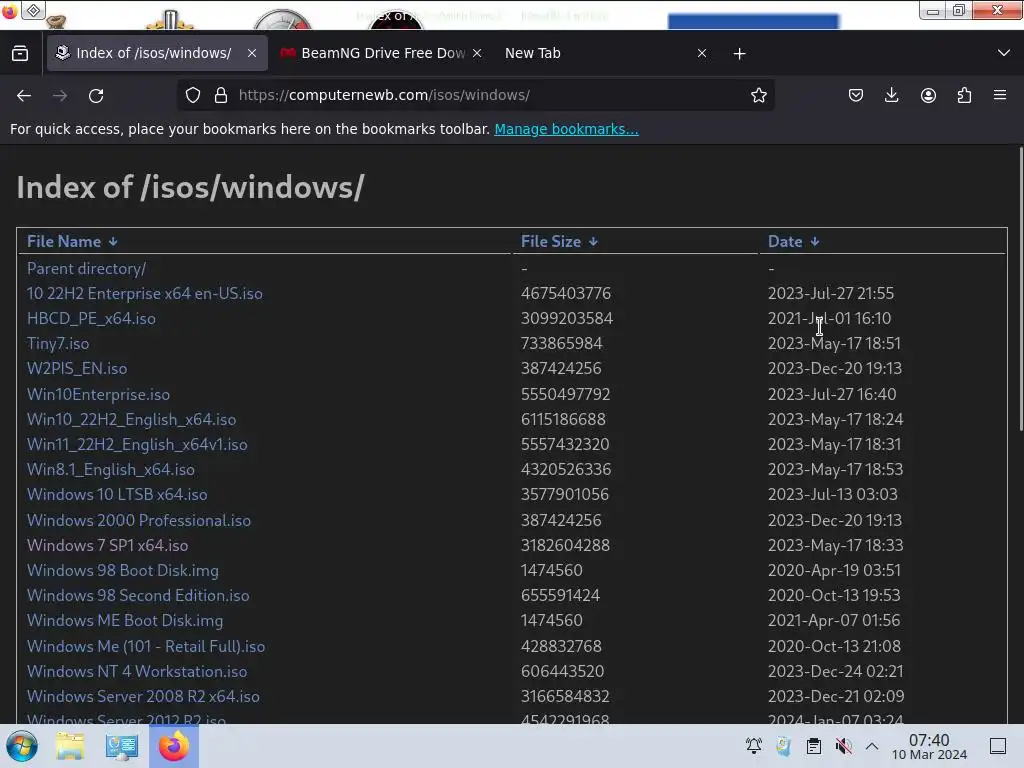Click the forward navigation arrow
The image size is (1024, 768).
(60, 95)
